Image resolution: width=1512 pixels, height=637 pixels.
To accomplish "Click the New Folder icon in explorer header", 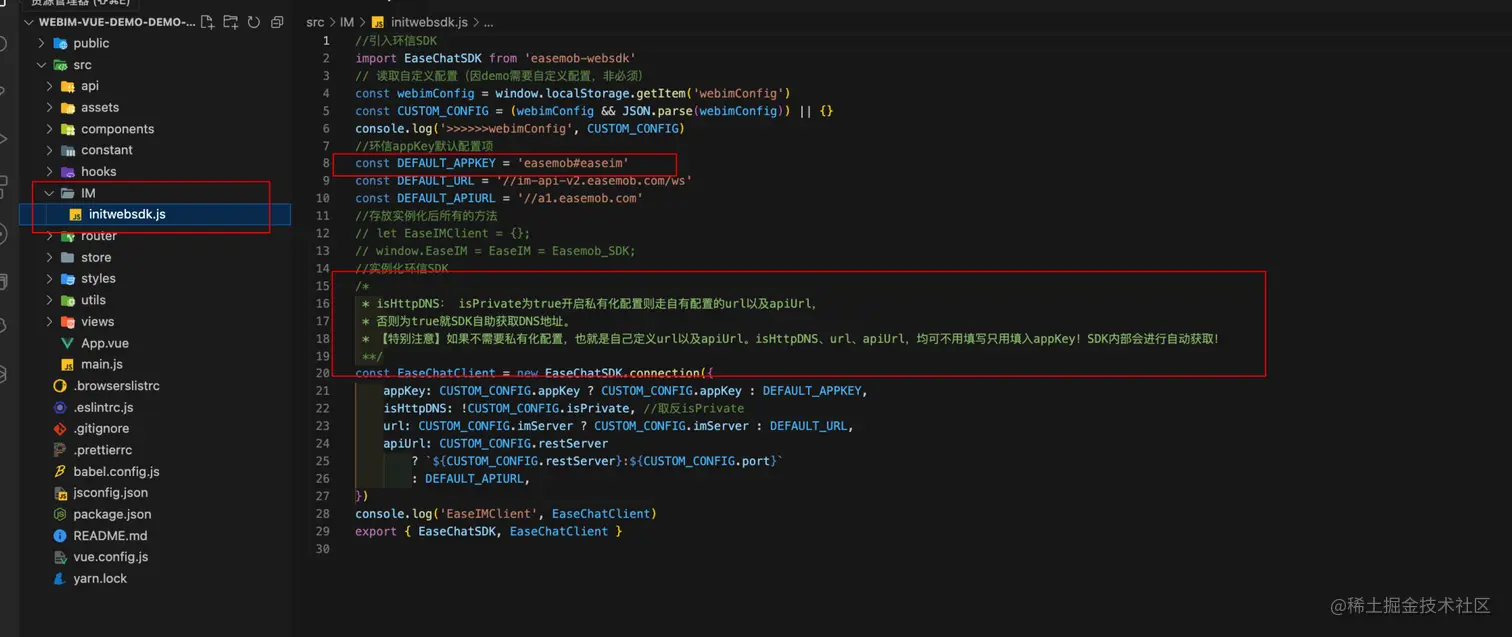I will (x=231, y=22).
